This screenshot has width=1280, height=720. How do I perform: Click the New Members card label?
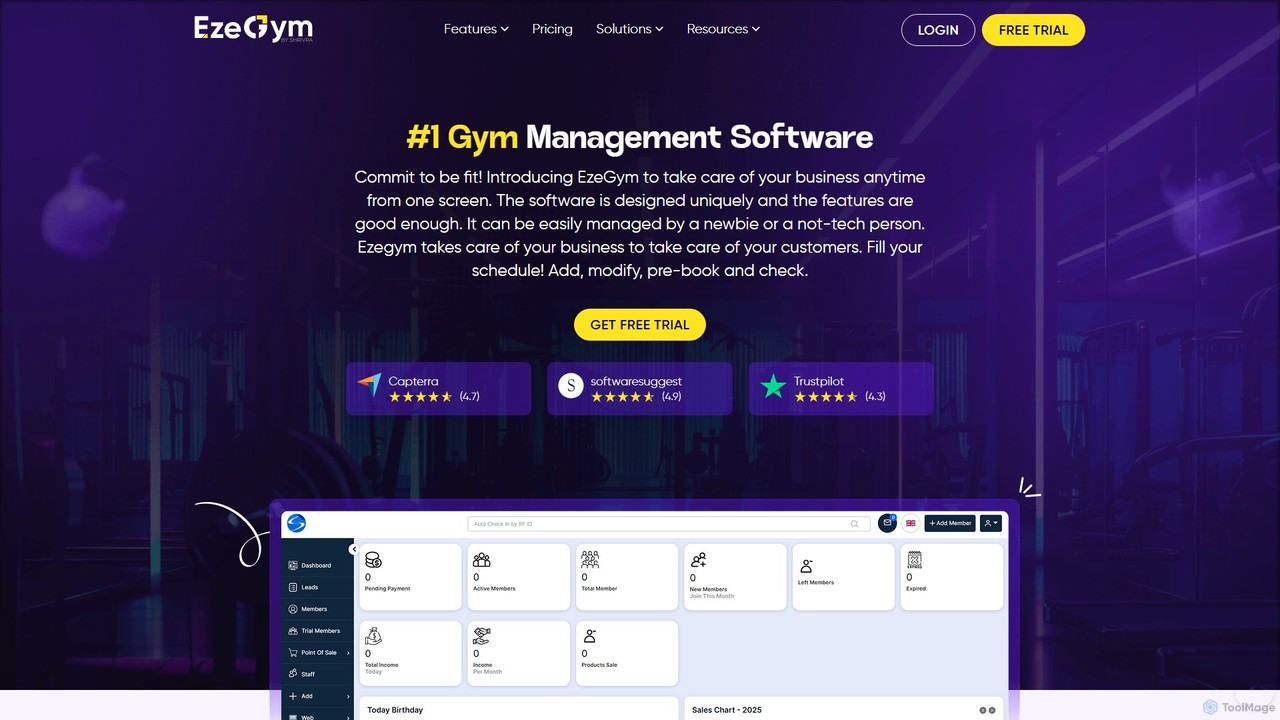click(x=709, y=590)
